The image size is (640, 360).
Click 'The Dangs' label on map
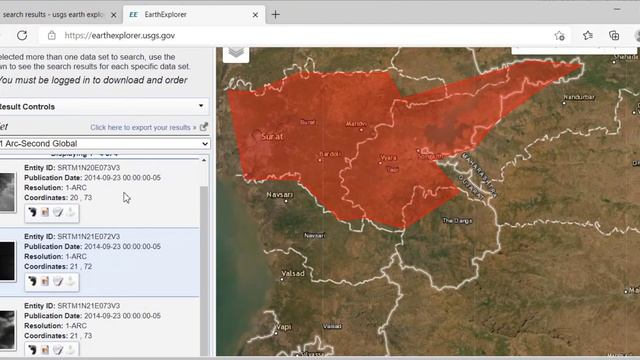coord(457,221)
